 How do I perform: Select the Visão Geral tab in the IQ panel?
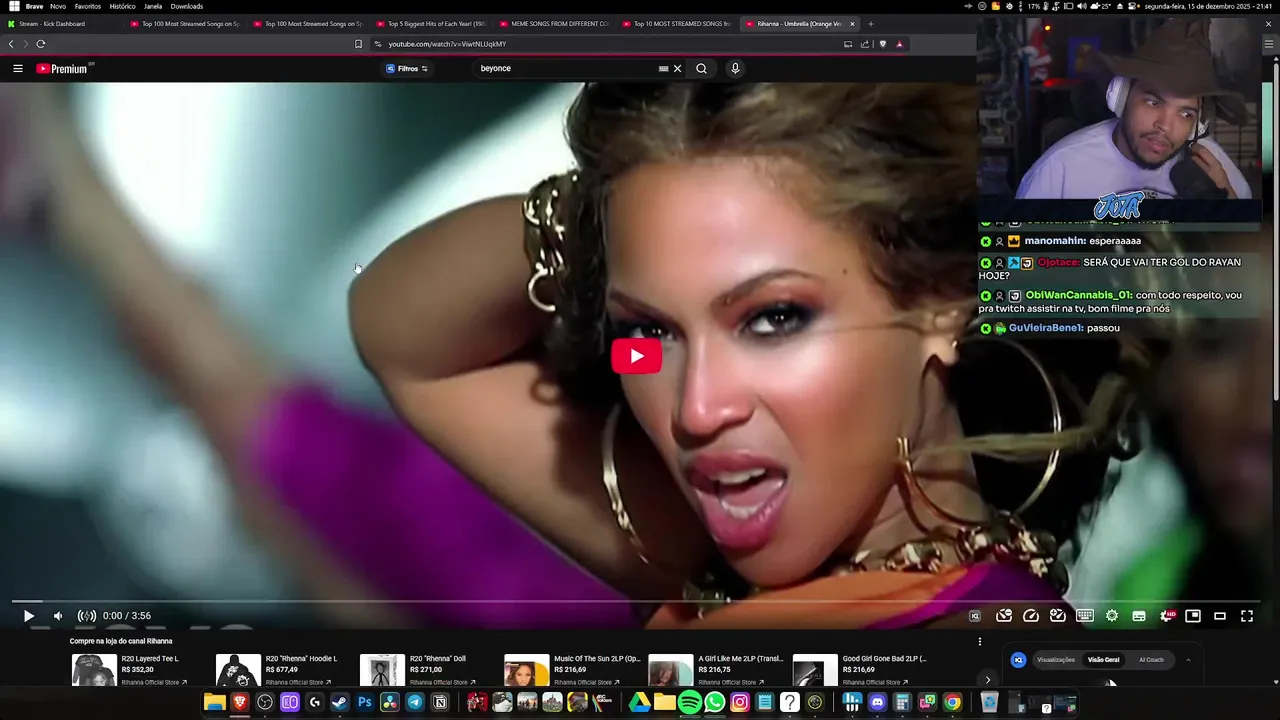click(1104, 660)
